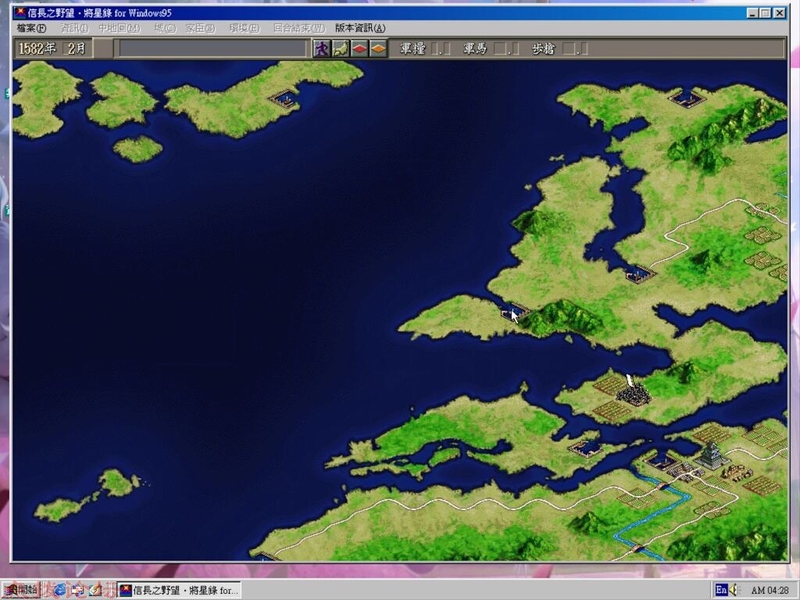The image size is (800, 600).
Task: Open the 家臣(S) menu
Action: (201, 28)
